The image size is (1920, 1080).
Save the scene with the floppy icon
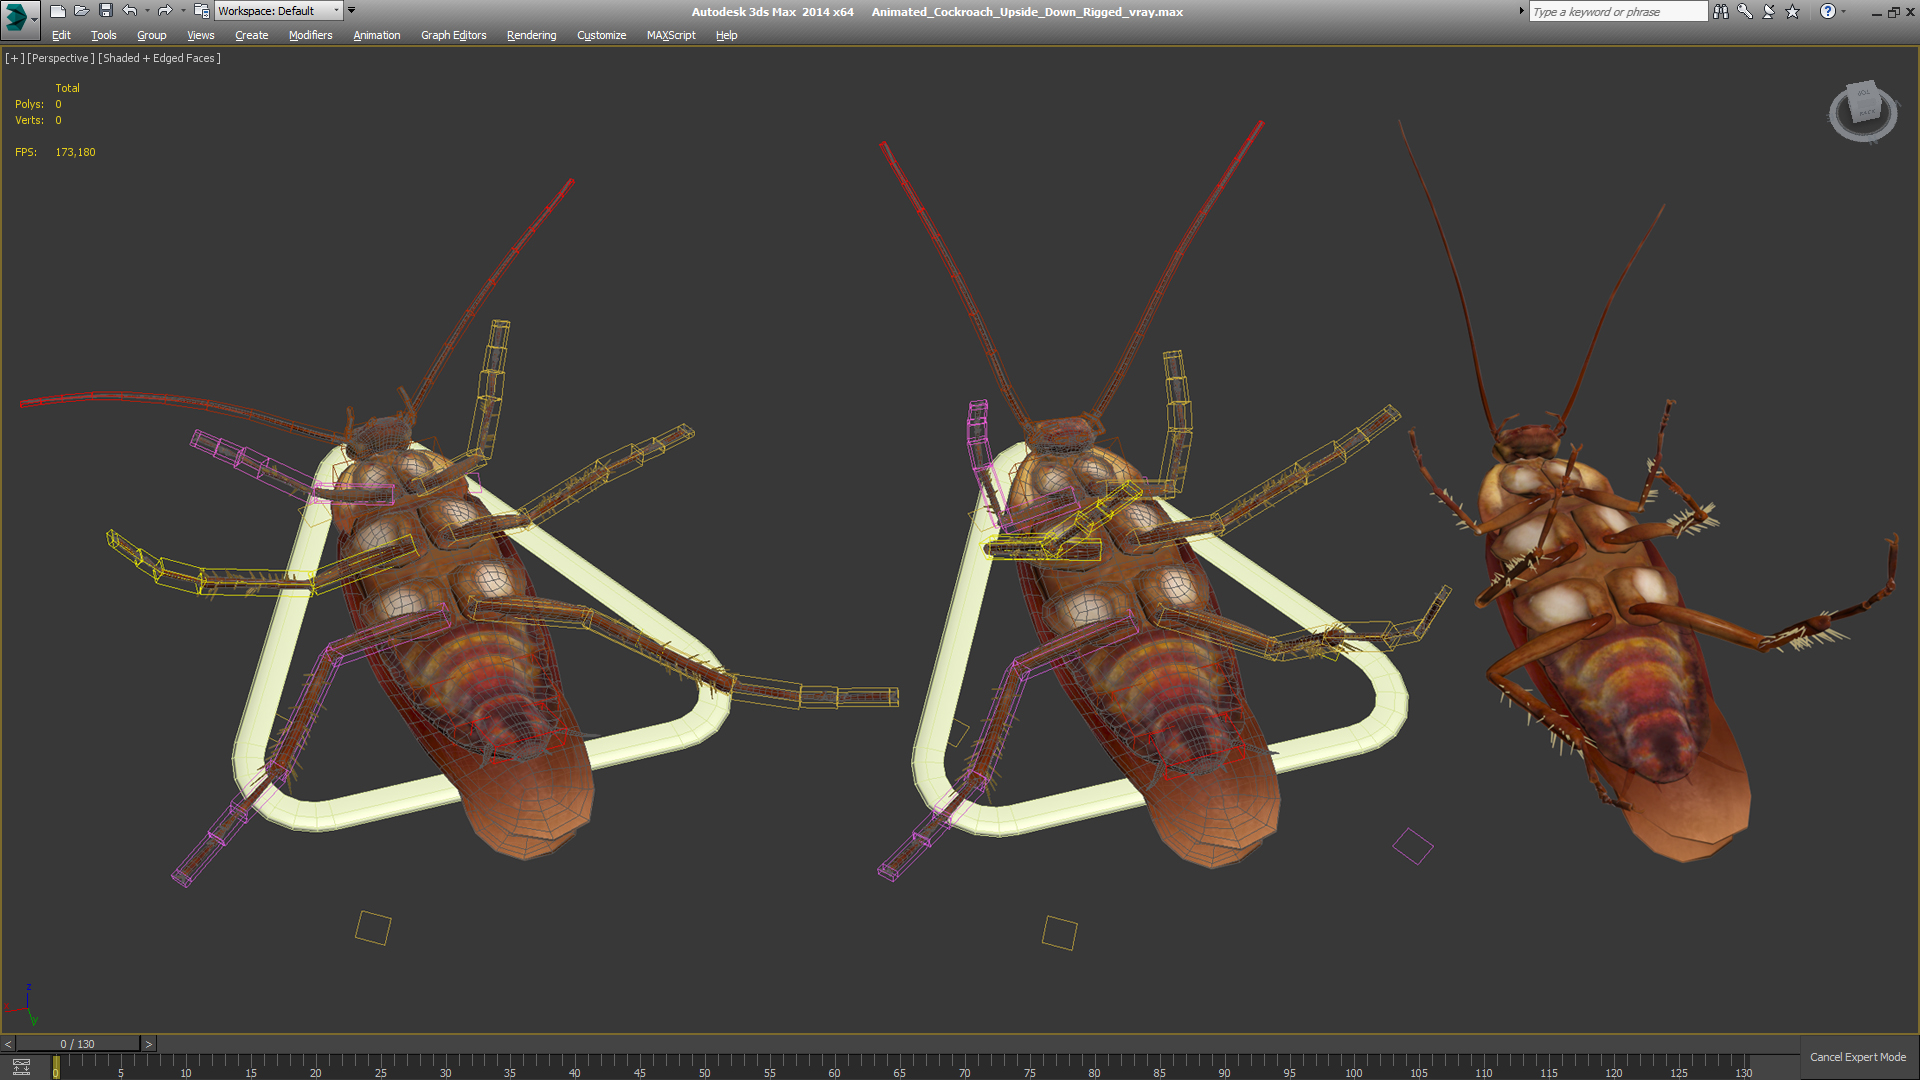point(106,11)
